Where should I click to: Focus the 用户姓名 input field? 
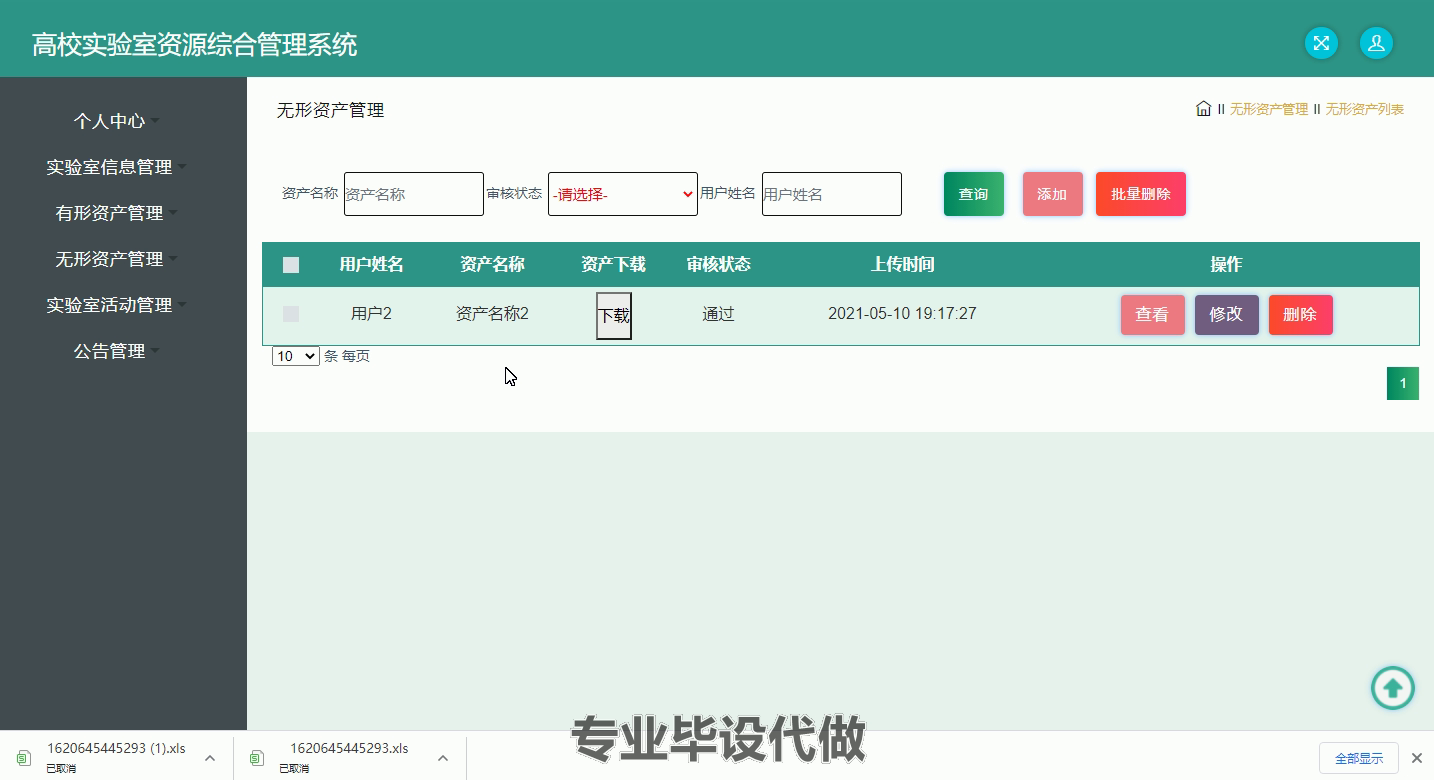coord(832,194)
